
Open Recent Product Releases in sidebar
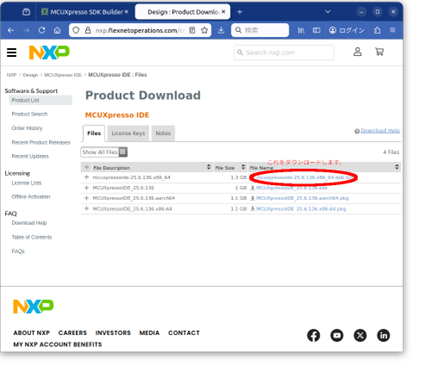click(41, 142)
